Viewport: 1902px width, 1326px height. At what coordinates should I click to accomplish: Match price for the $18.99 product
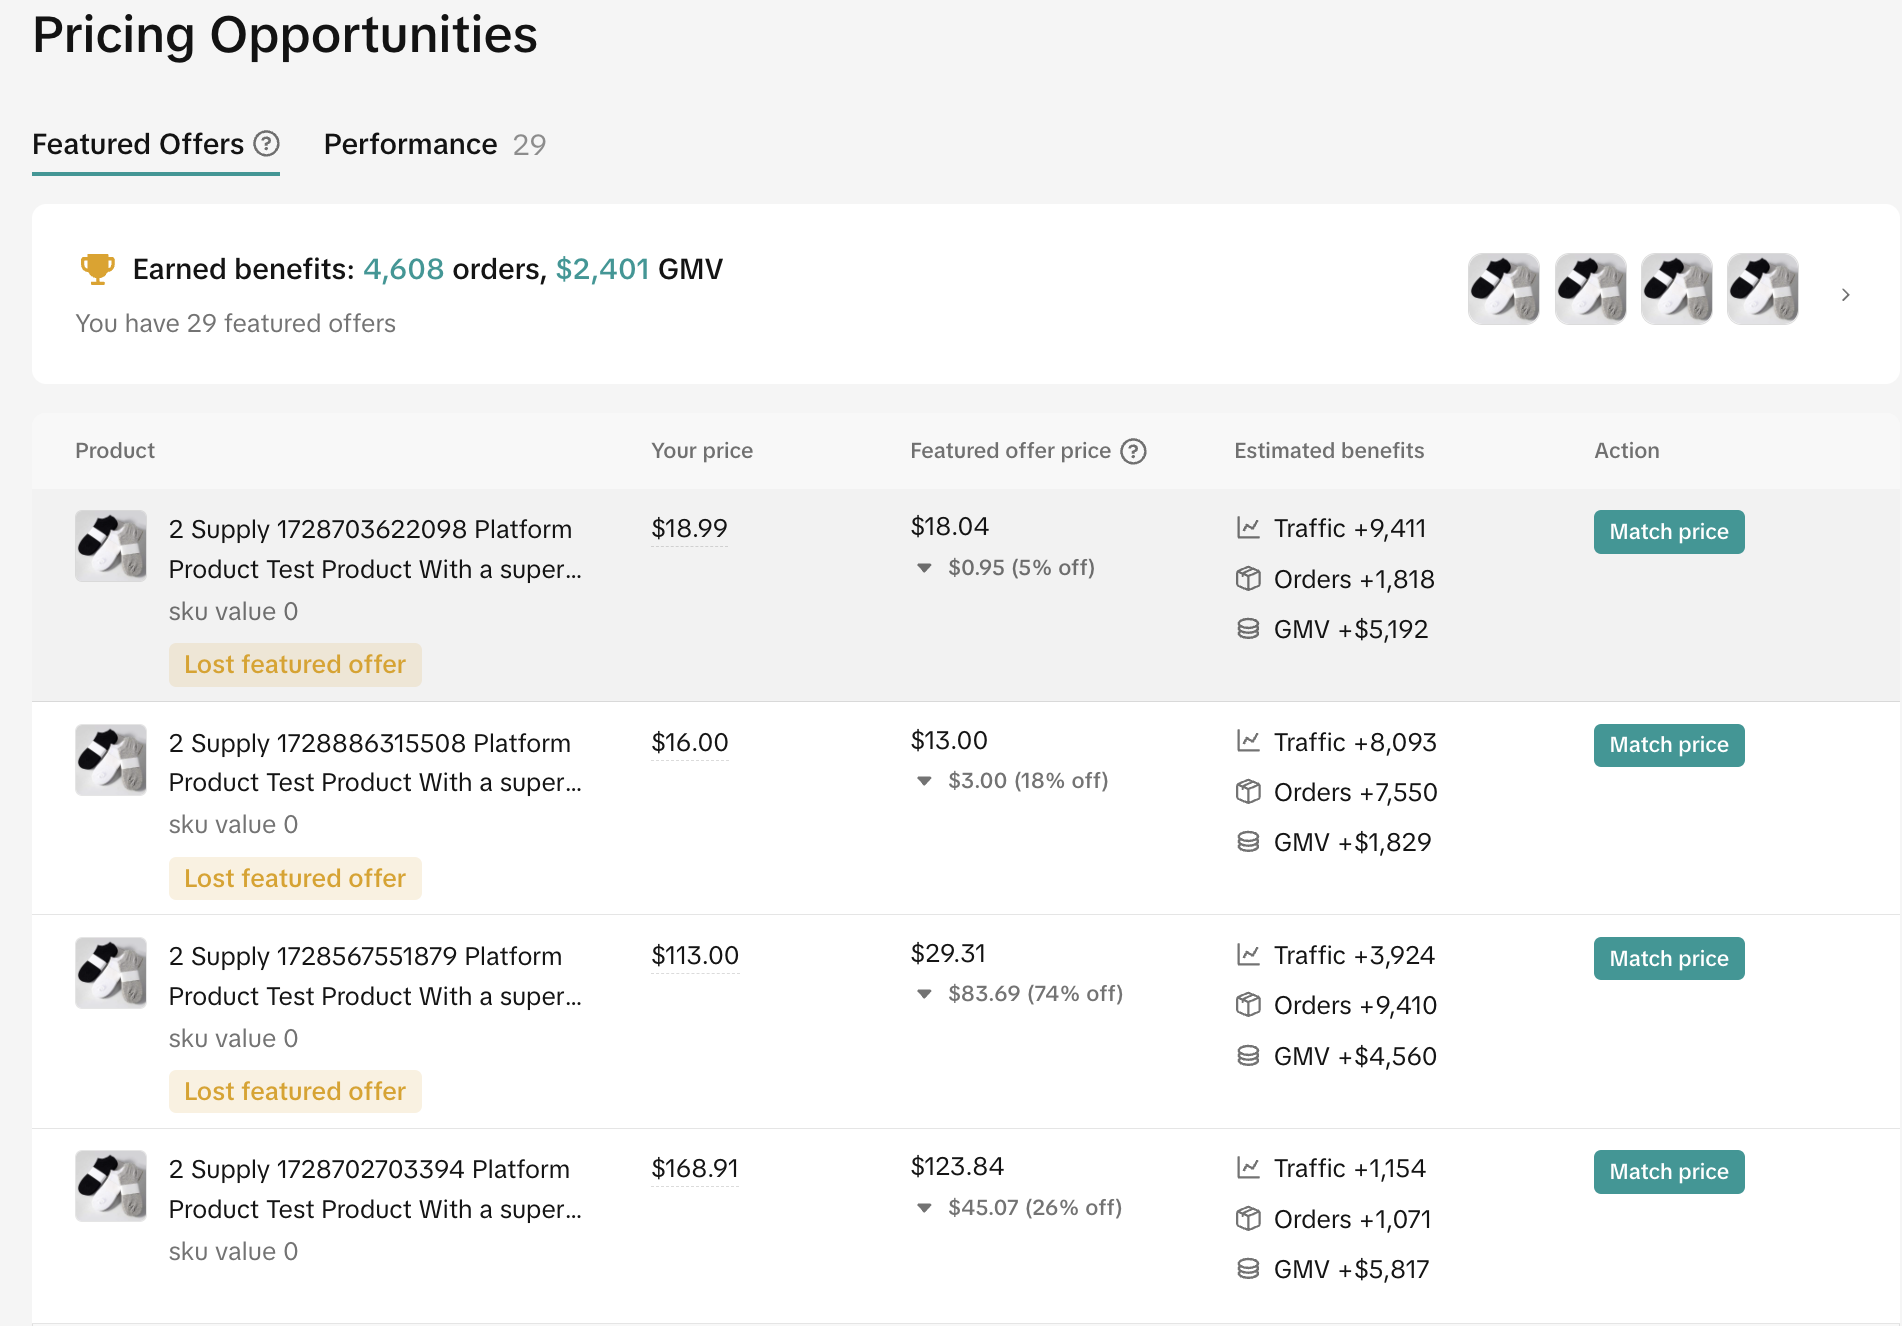[x=1668, y=532]
